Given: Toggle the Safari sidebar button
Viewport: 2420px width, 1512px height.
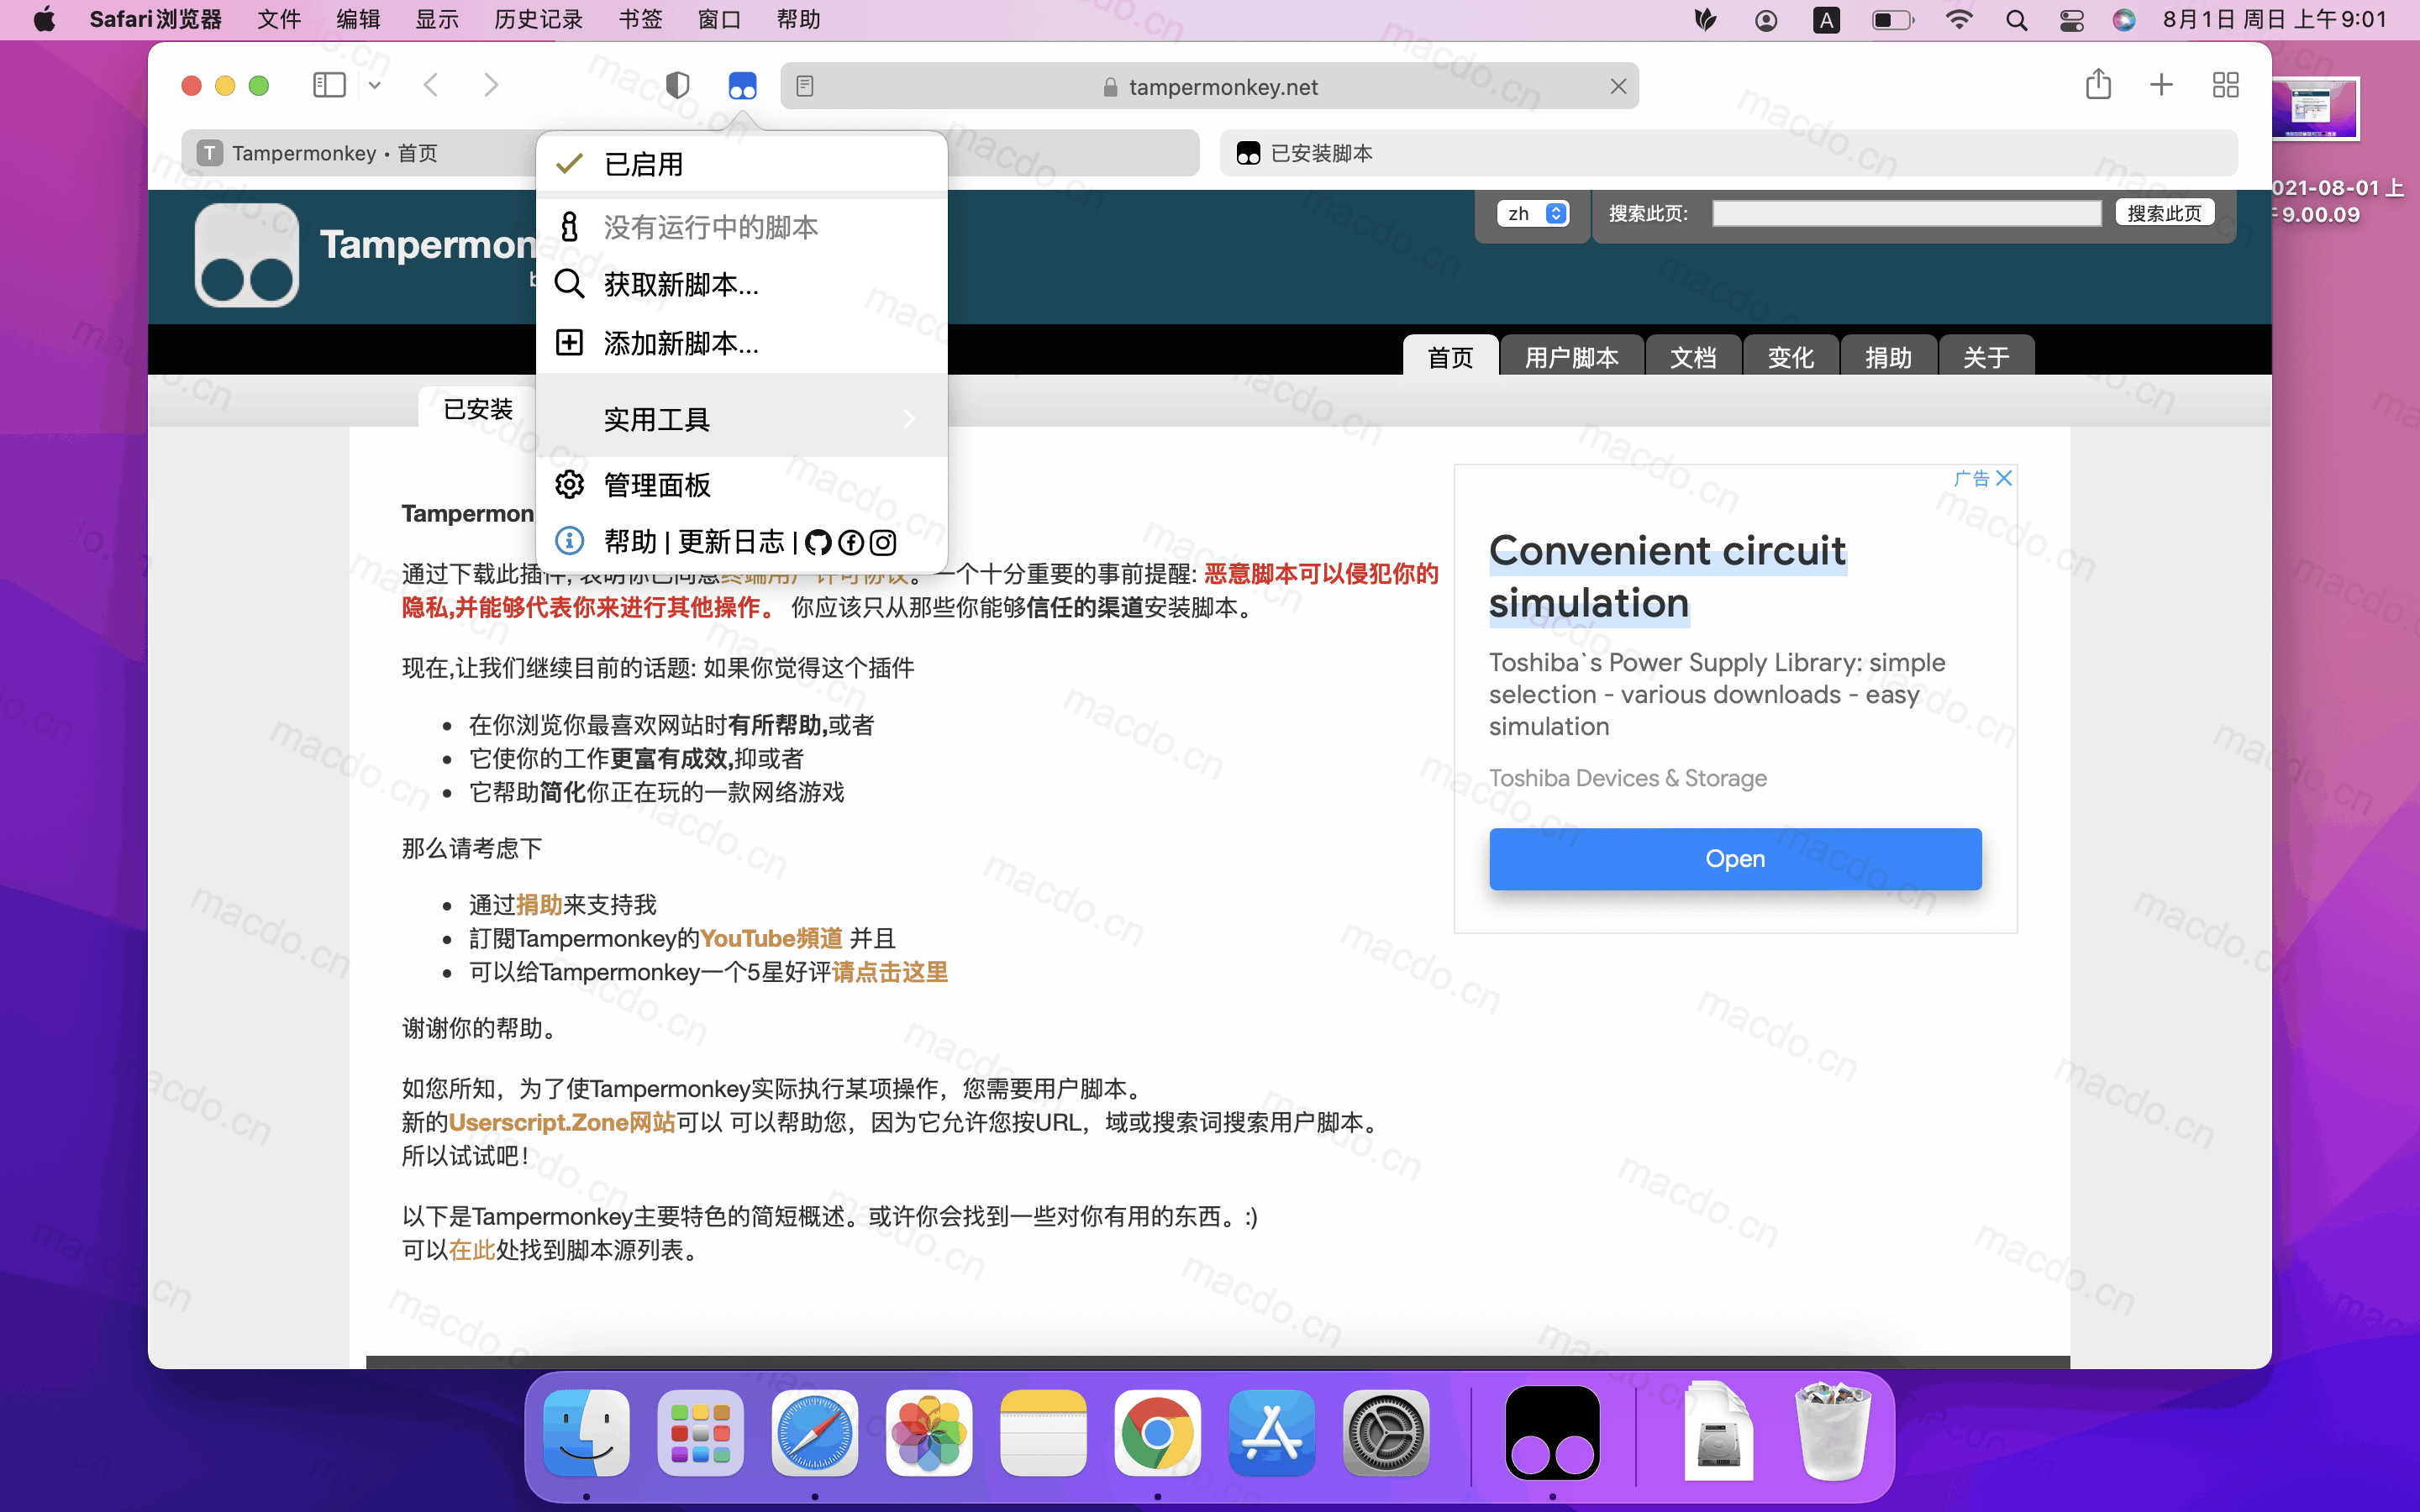Looking at the screenshot, I should (x=329, y=86).
